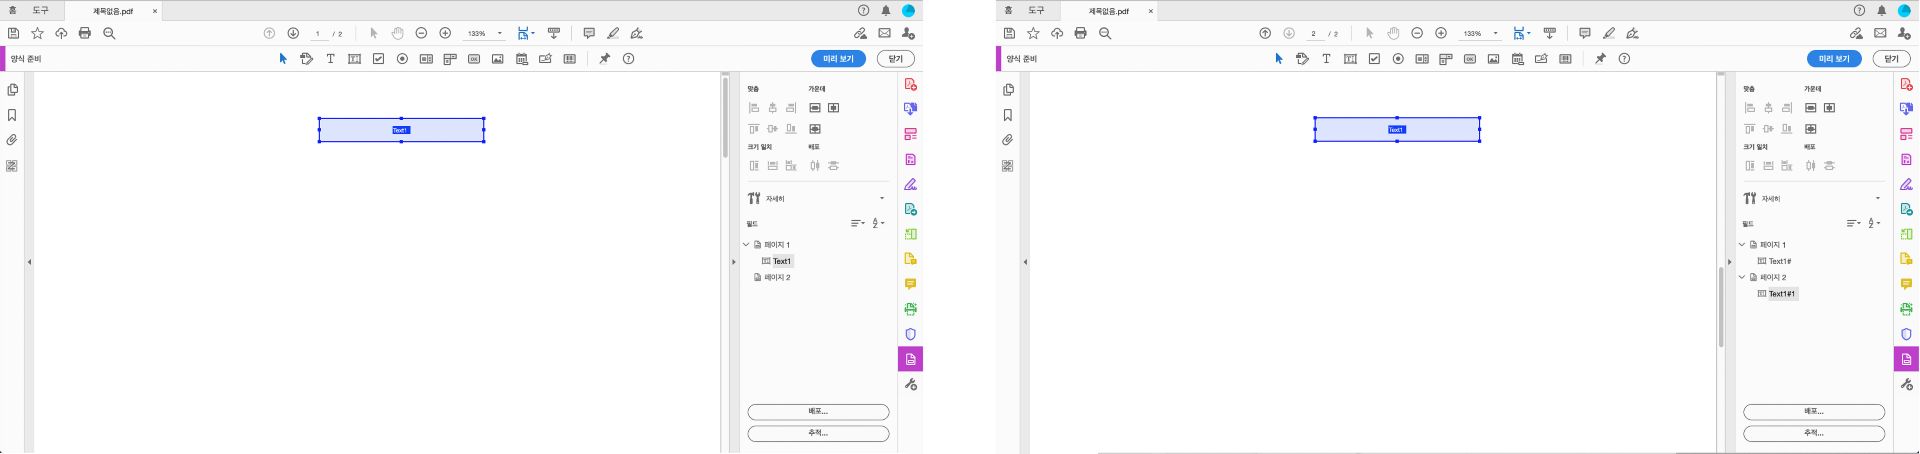Select the signature field tool in the left window
The image size is (1920, 454).
pos(546,59)
